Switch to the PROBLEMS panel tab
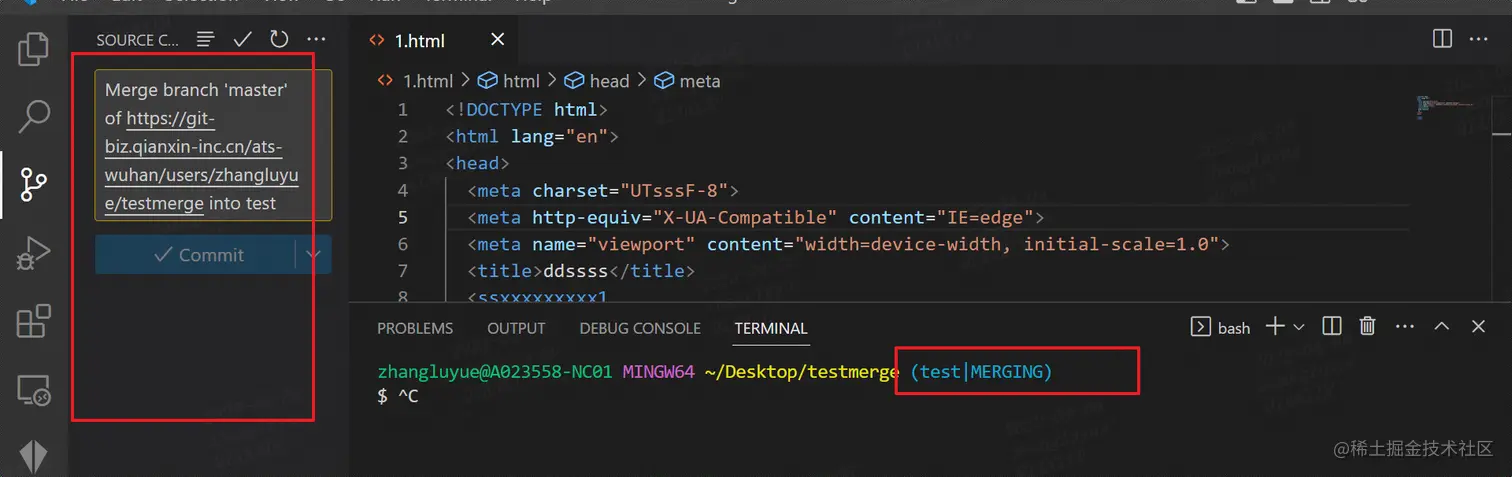 pyautogui.click(x=415, y=328)
